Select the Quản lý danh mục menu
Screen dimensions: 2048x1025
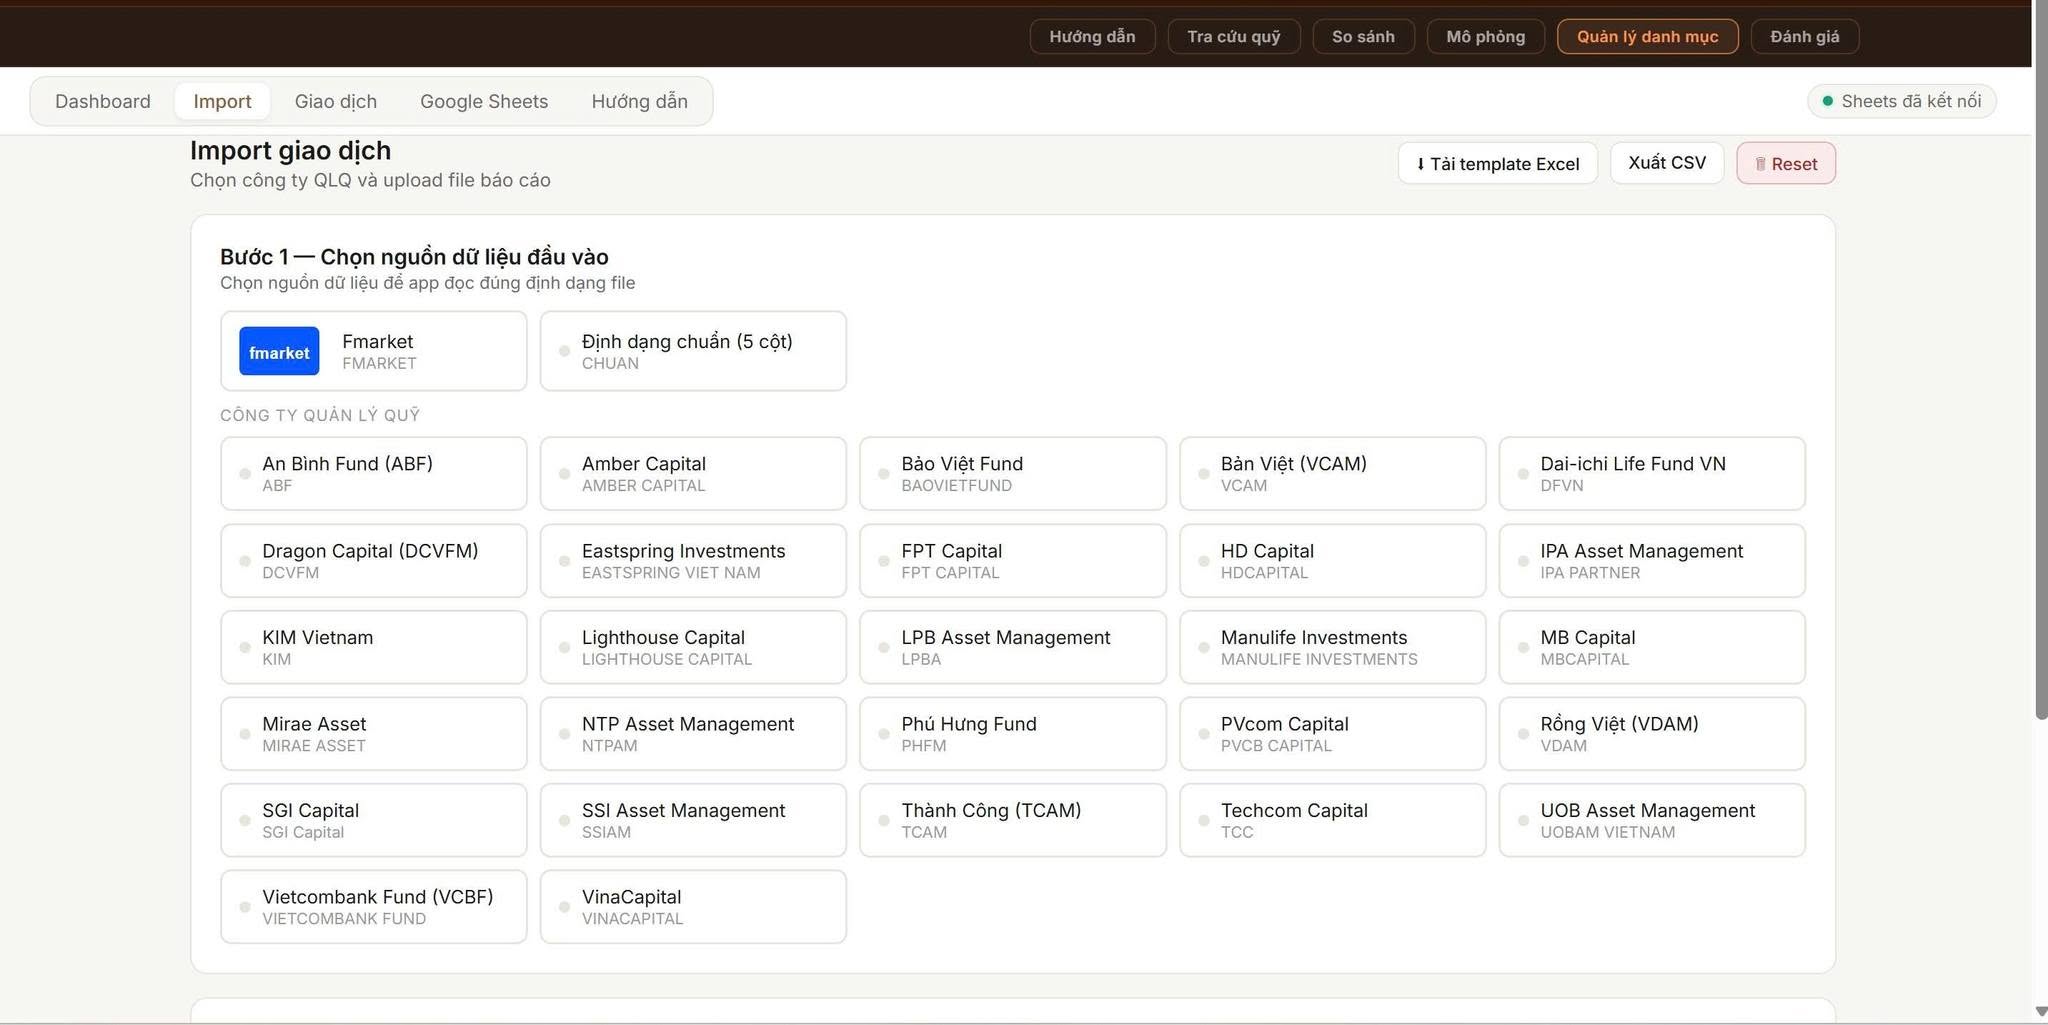(x=1647, y=37)
